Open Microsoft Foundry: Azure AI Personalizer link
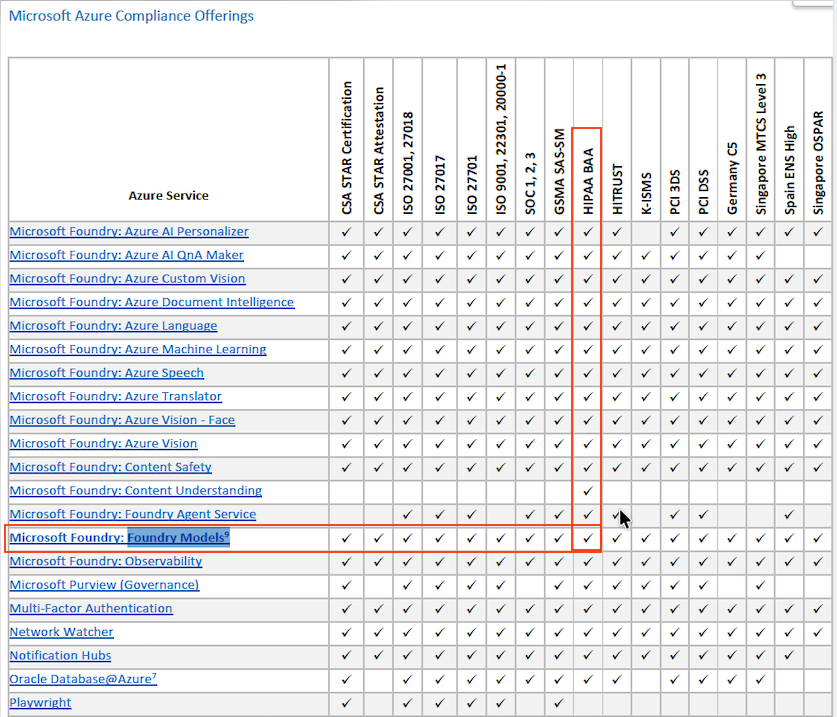 (x=129, y=232)
